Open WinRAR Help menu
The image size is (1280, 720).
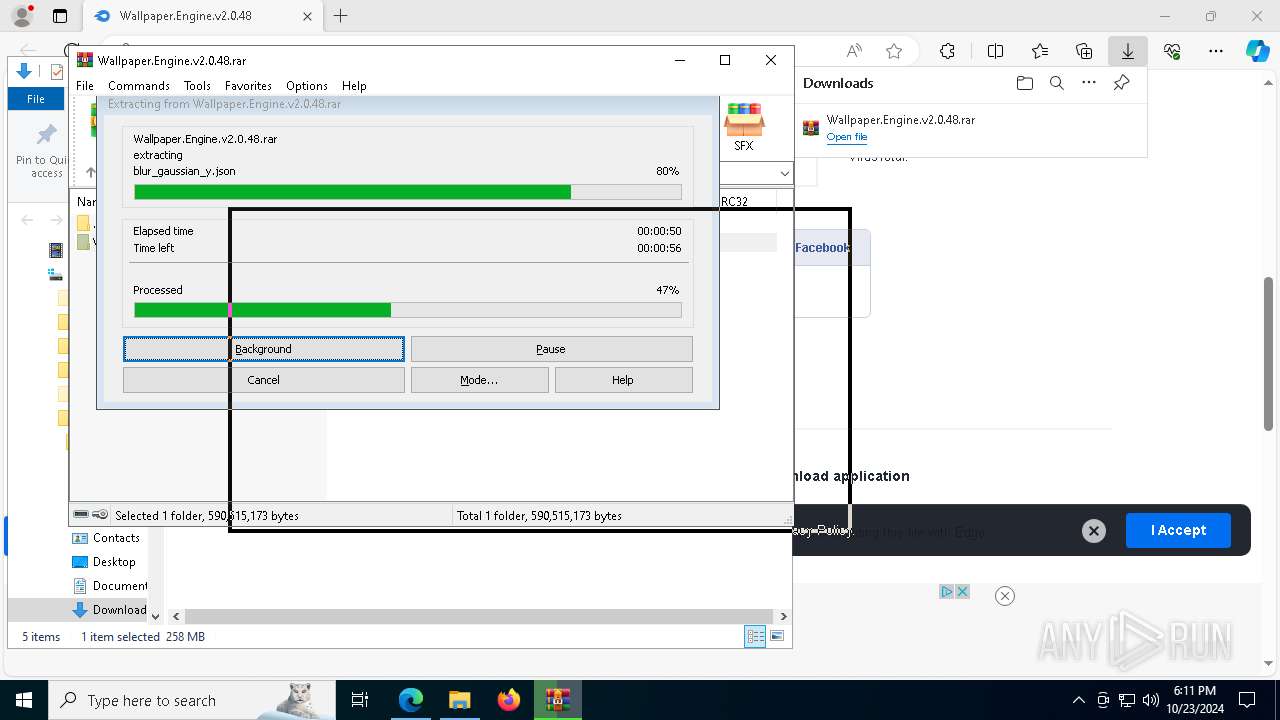[354, 86]
